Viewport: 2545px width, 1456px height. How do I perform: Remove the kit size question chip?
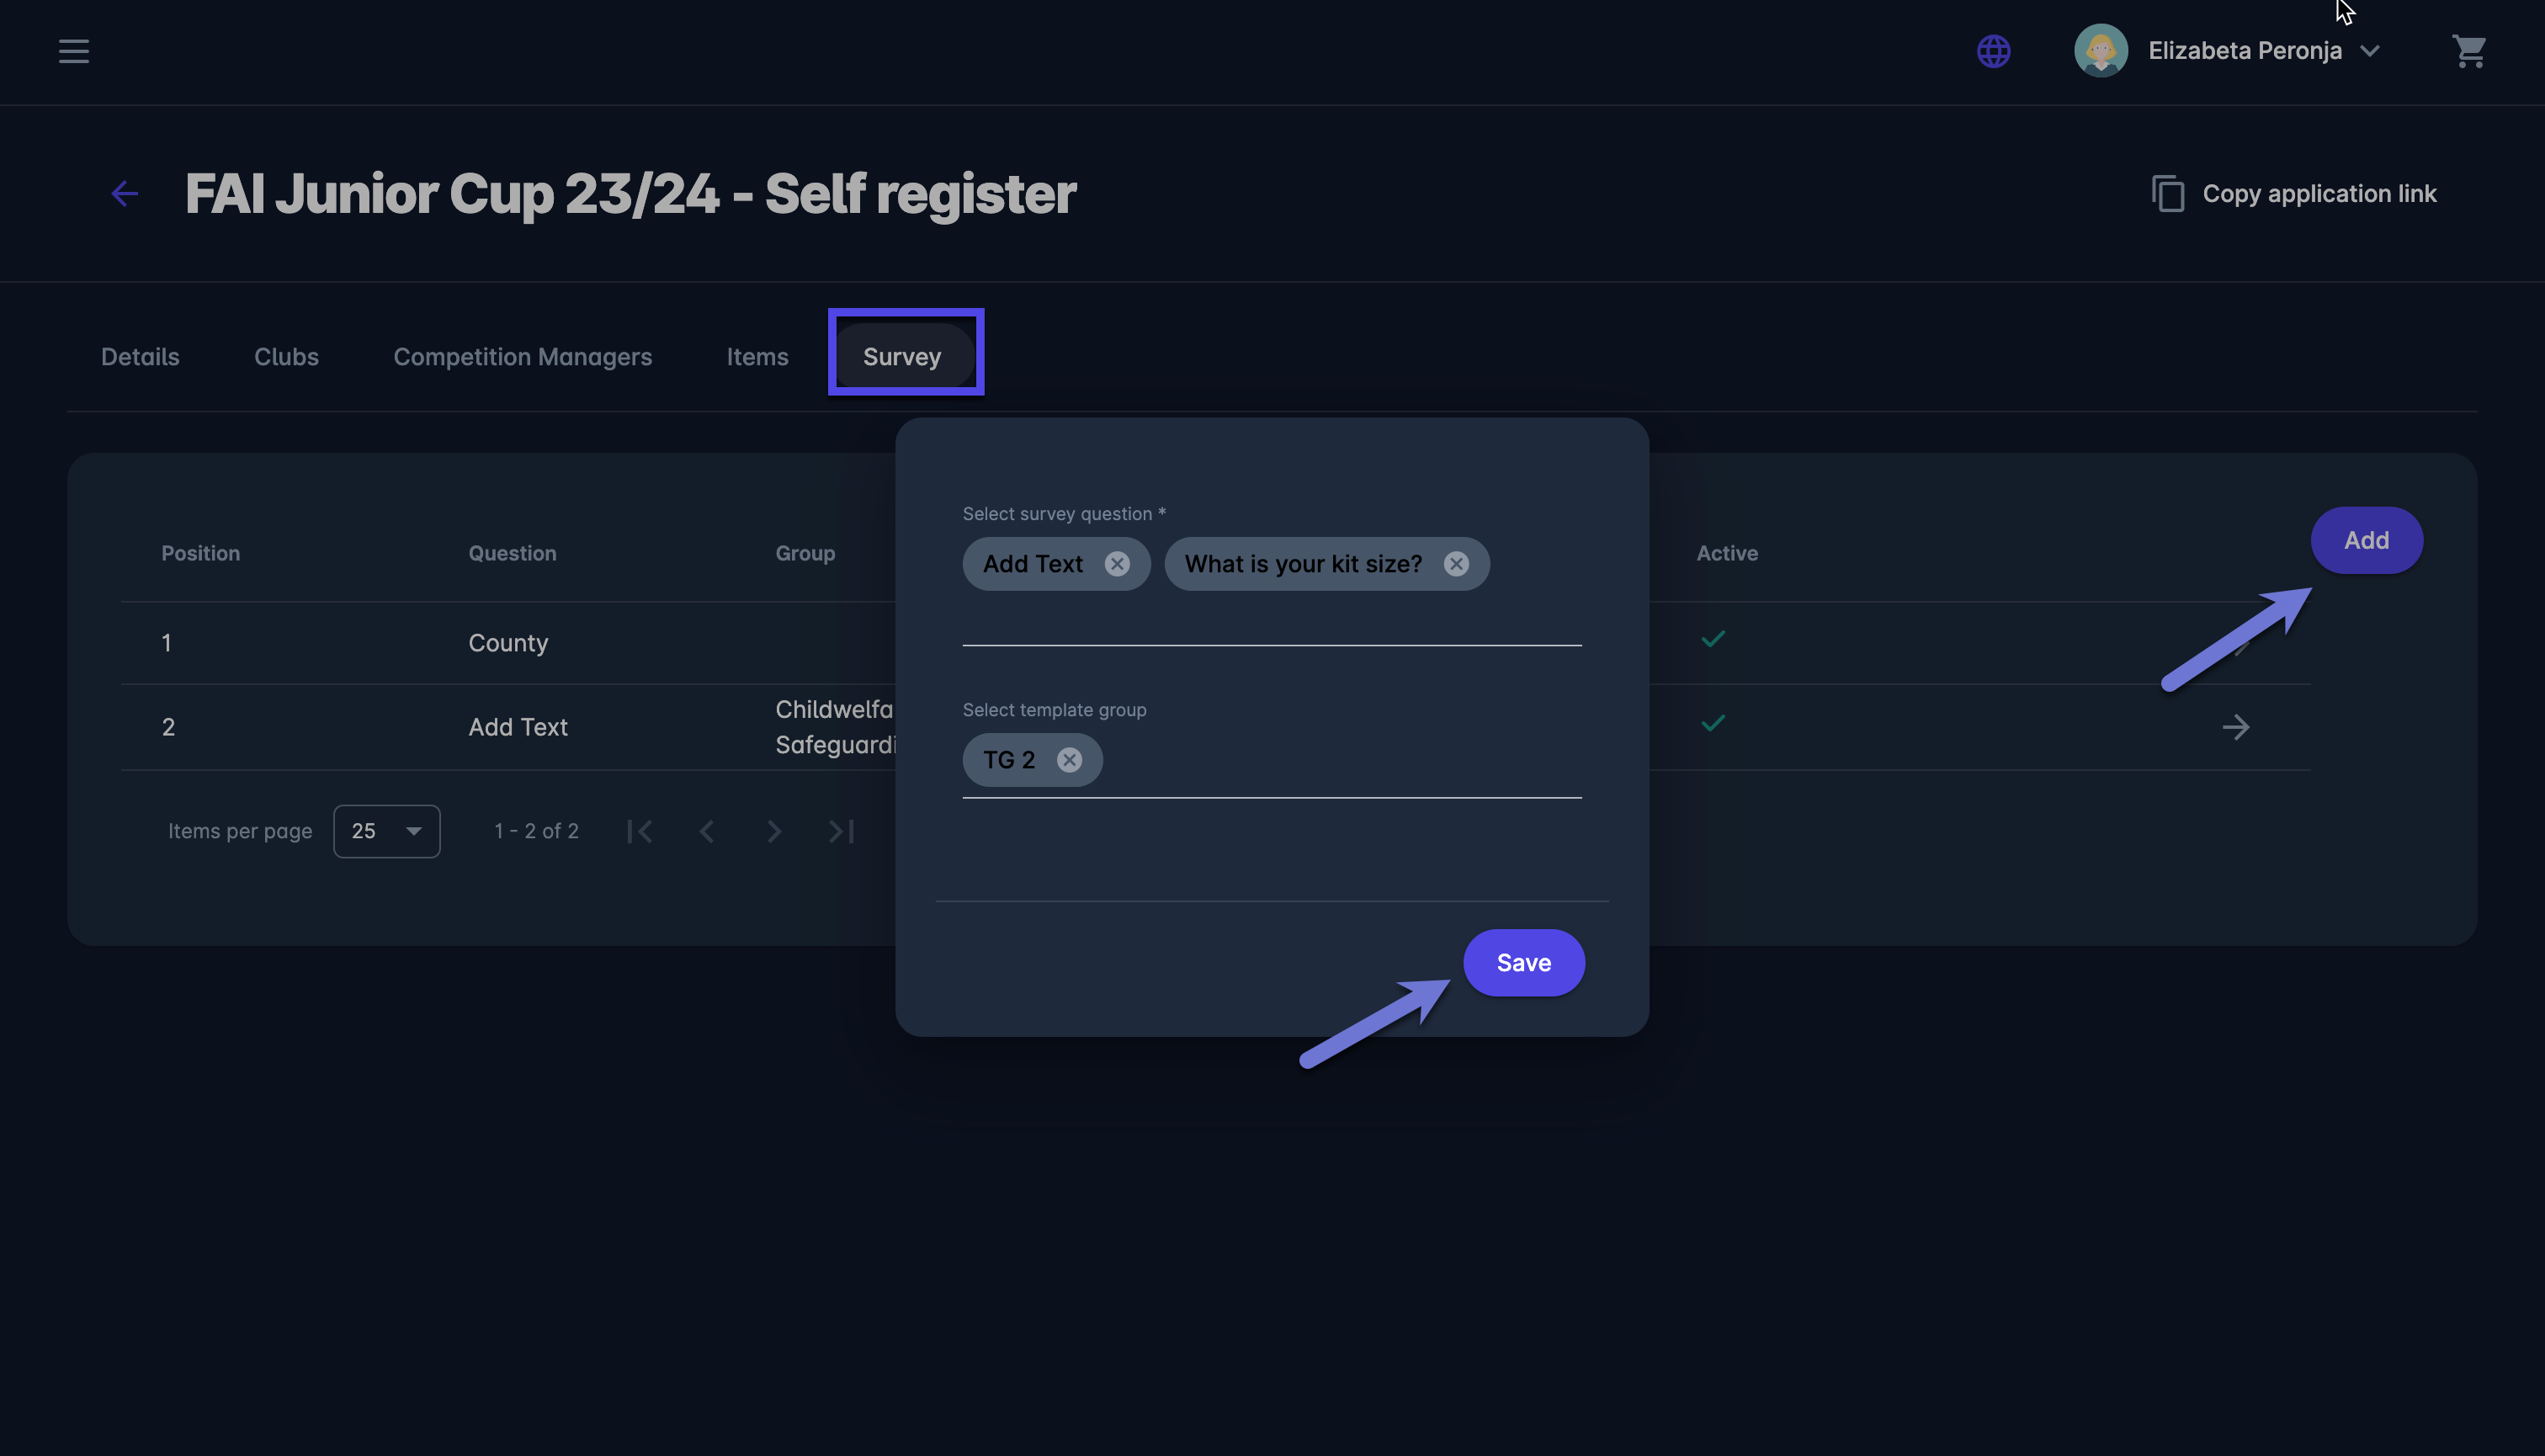(x=1456, y=564)
